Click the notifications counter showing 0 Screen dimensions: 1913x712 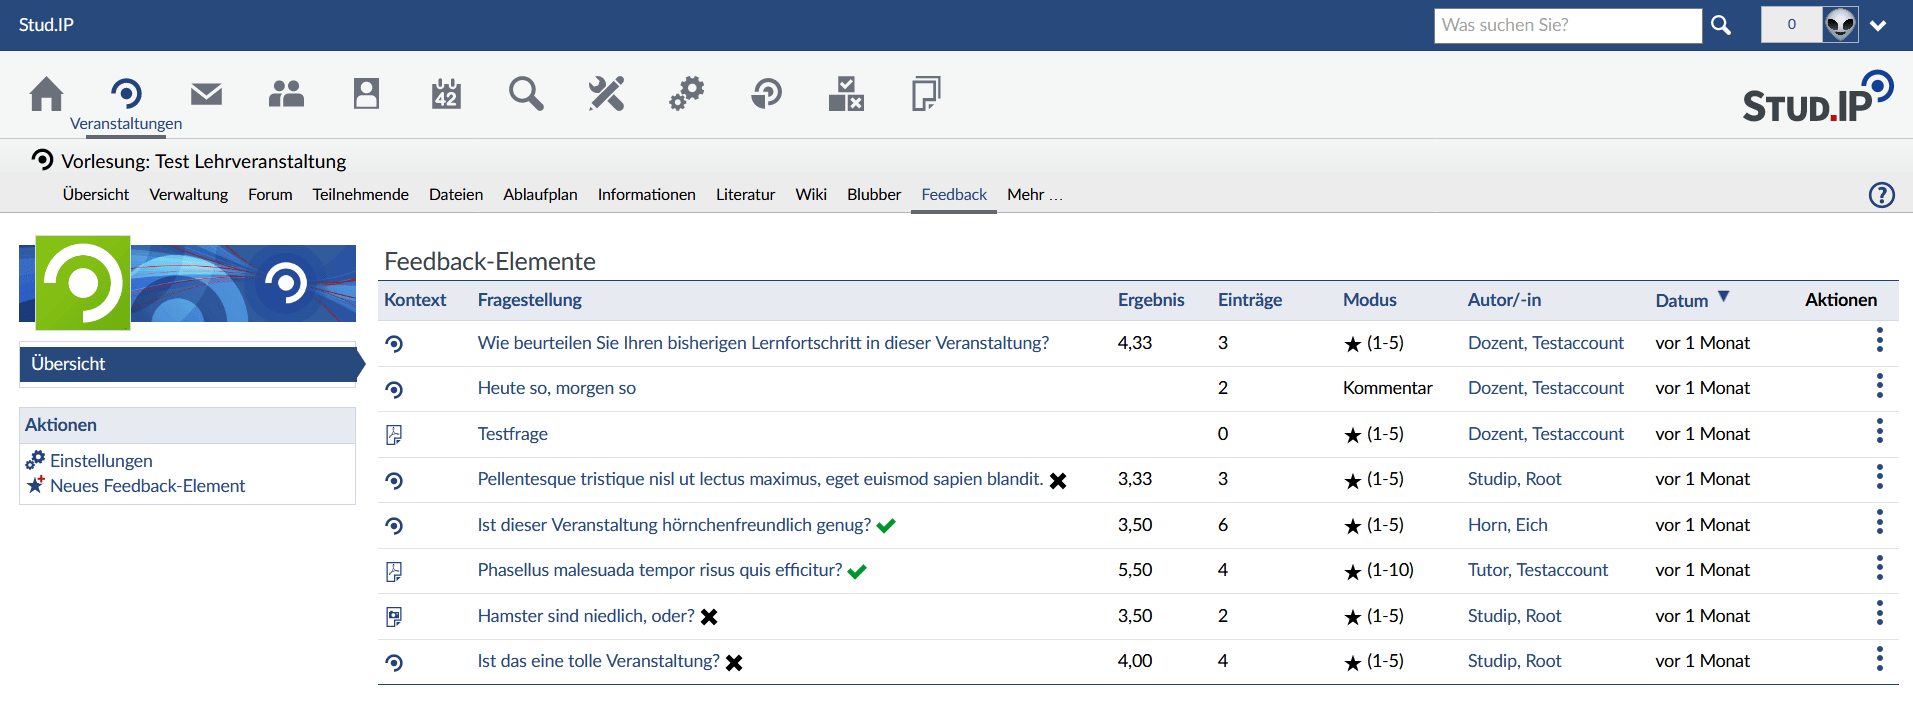click(x=1791, y=25)
